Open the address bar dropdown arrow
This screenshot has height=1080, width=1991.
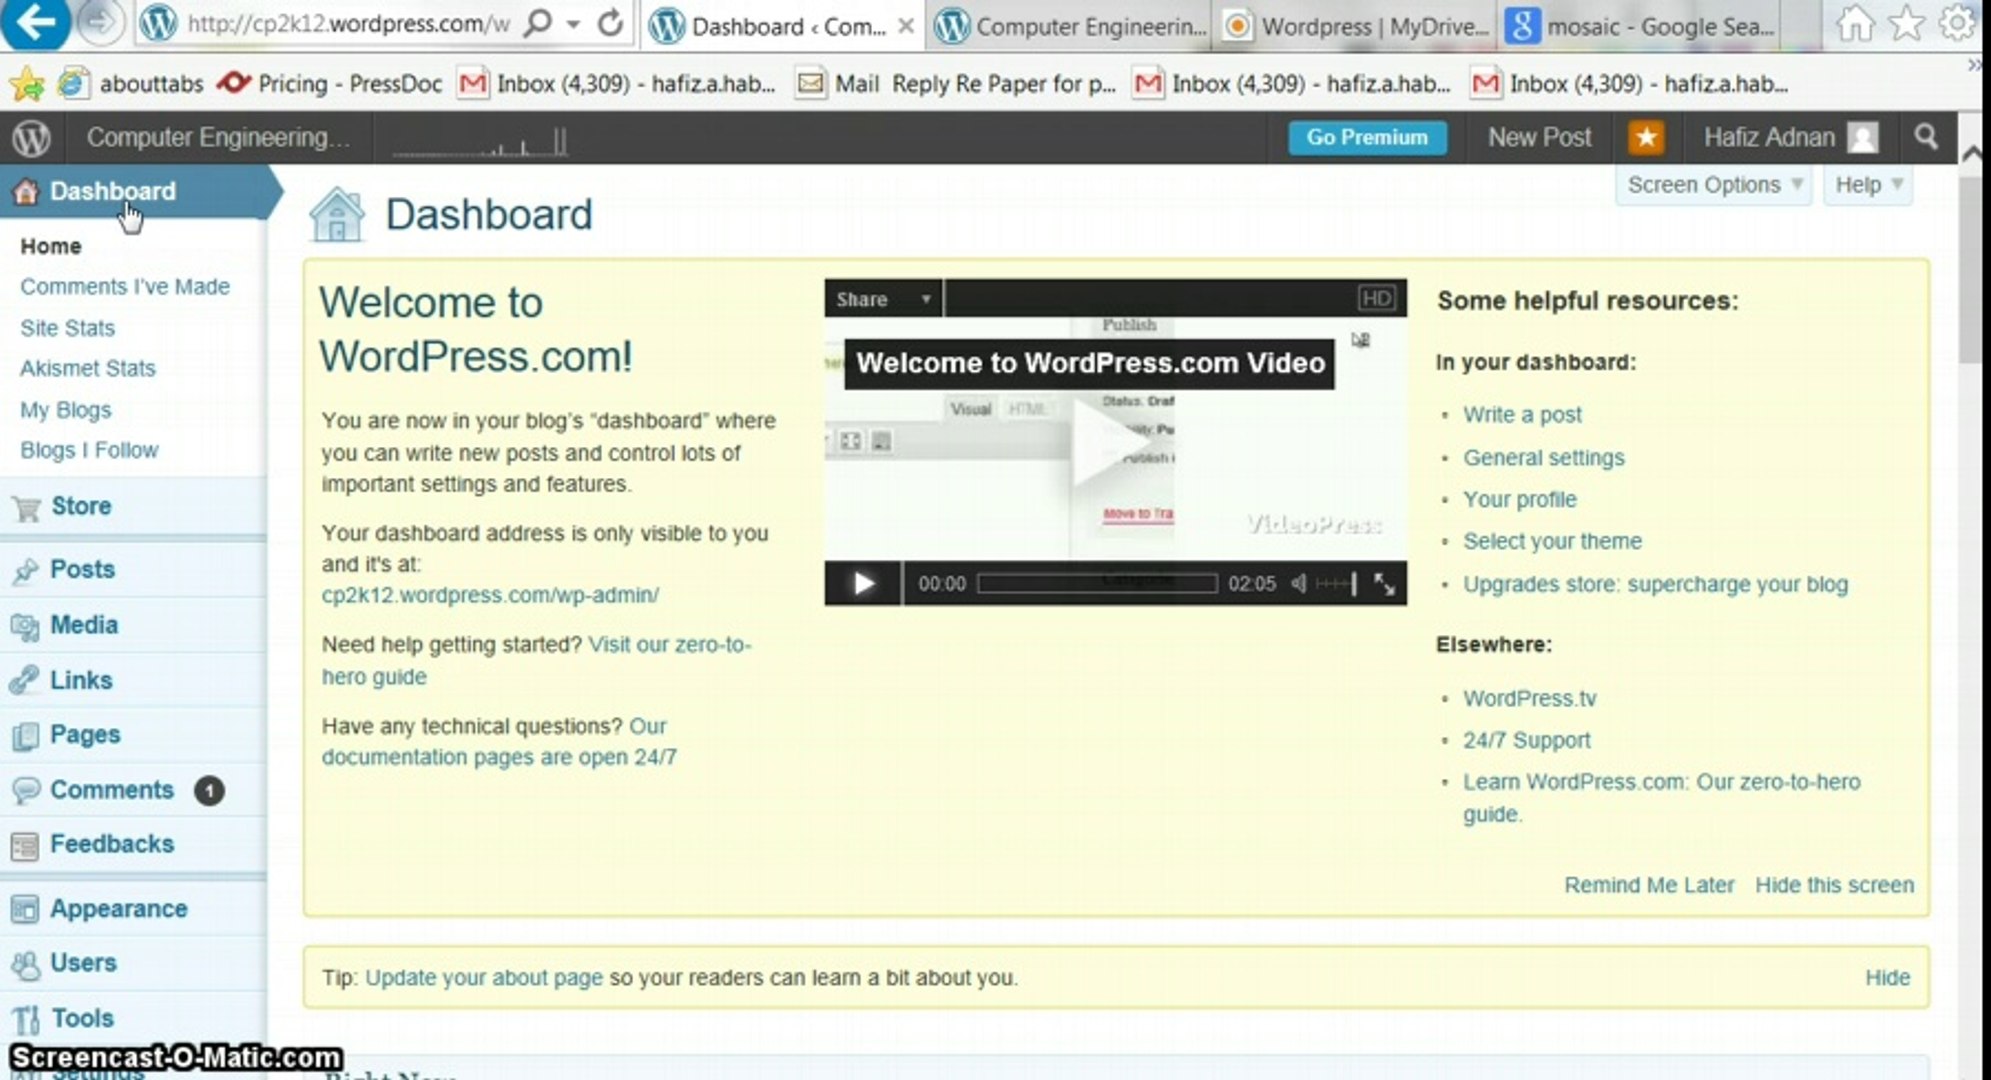tap(573, 24)
